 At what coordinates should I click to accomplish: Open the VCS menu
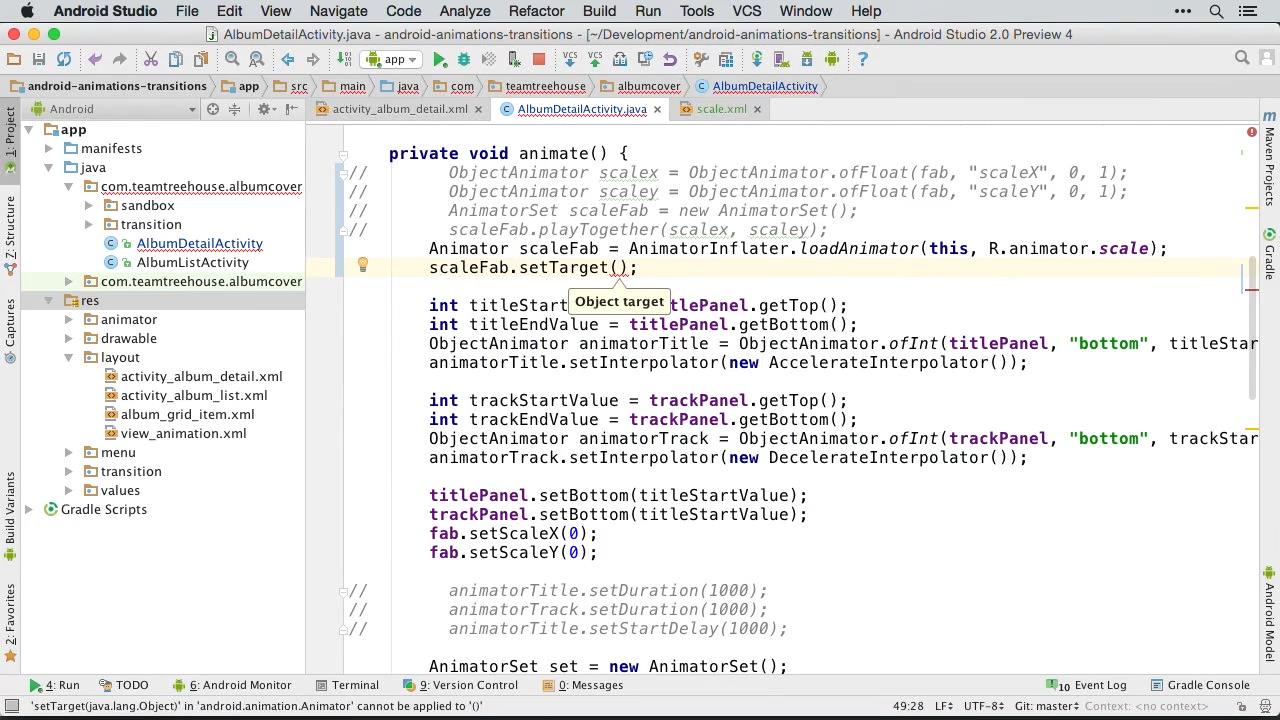(x=746, y=11)
